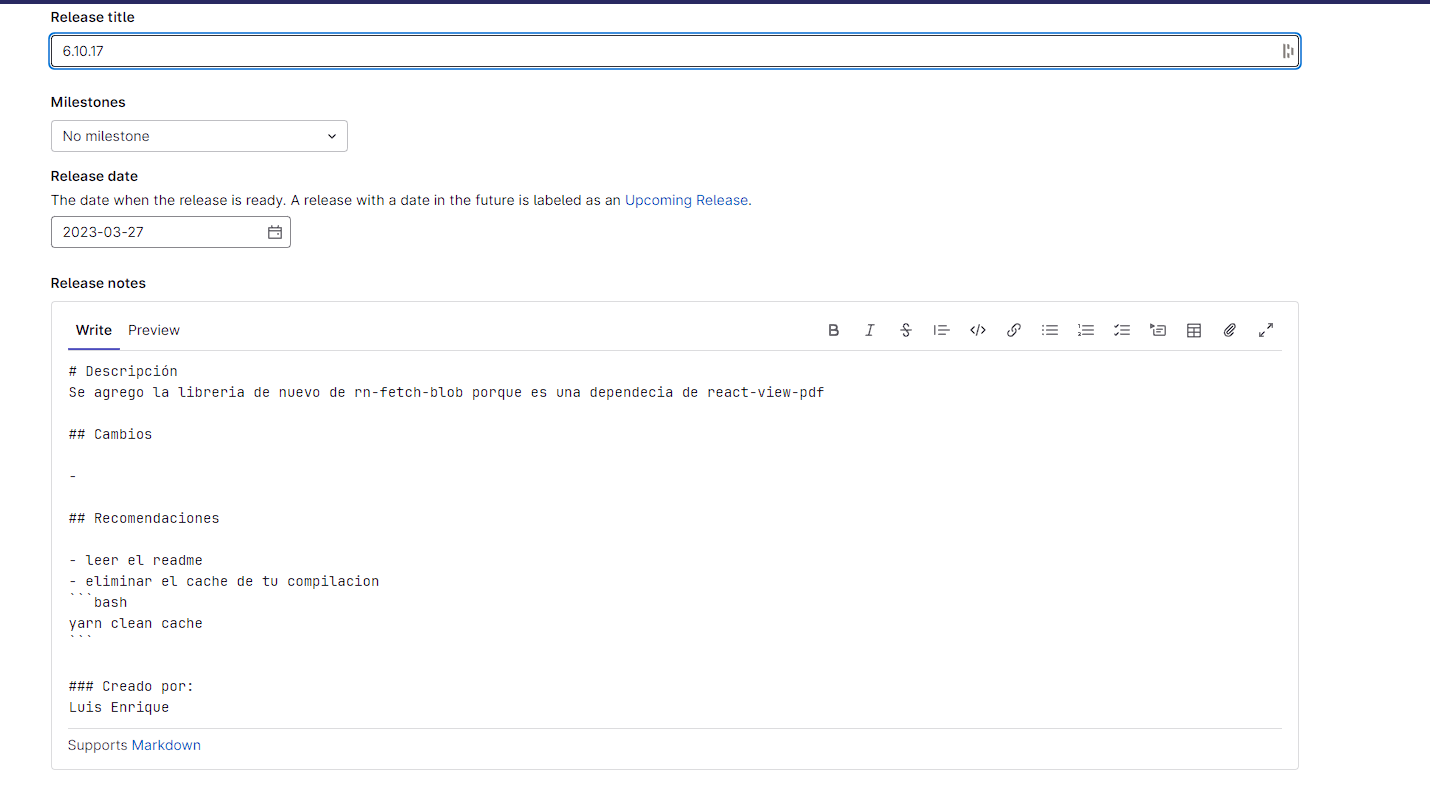Add a numbered list to notes
1430x796 pixels.
pos(1086,330)
